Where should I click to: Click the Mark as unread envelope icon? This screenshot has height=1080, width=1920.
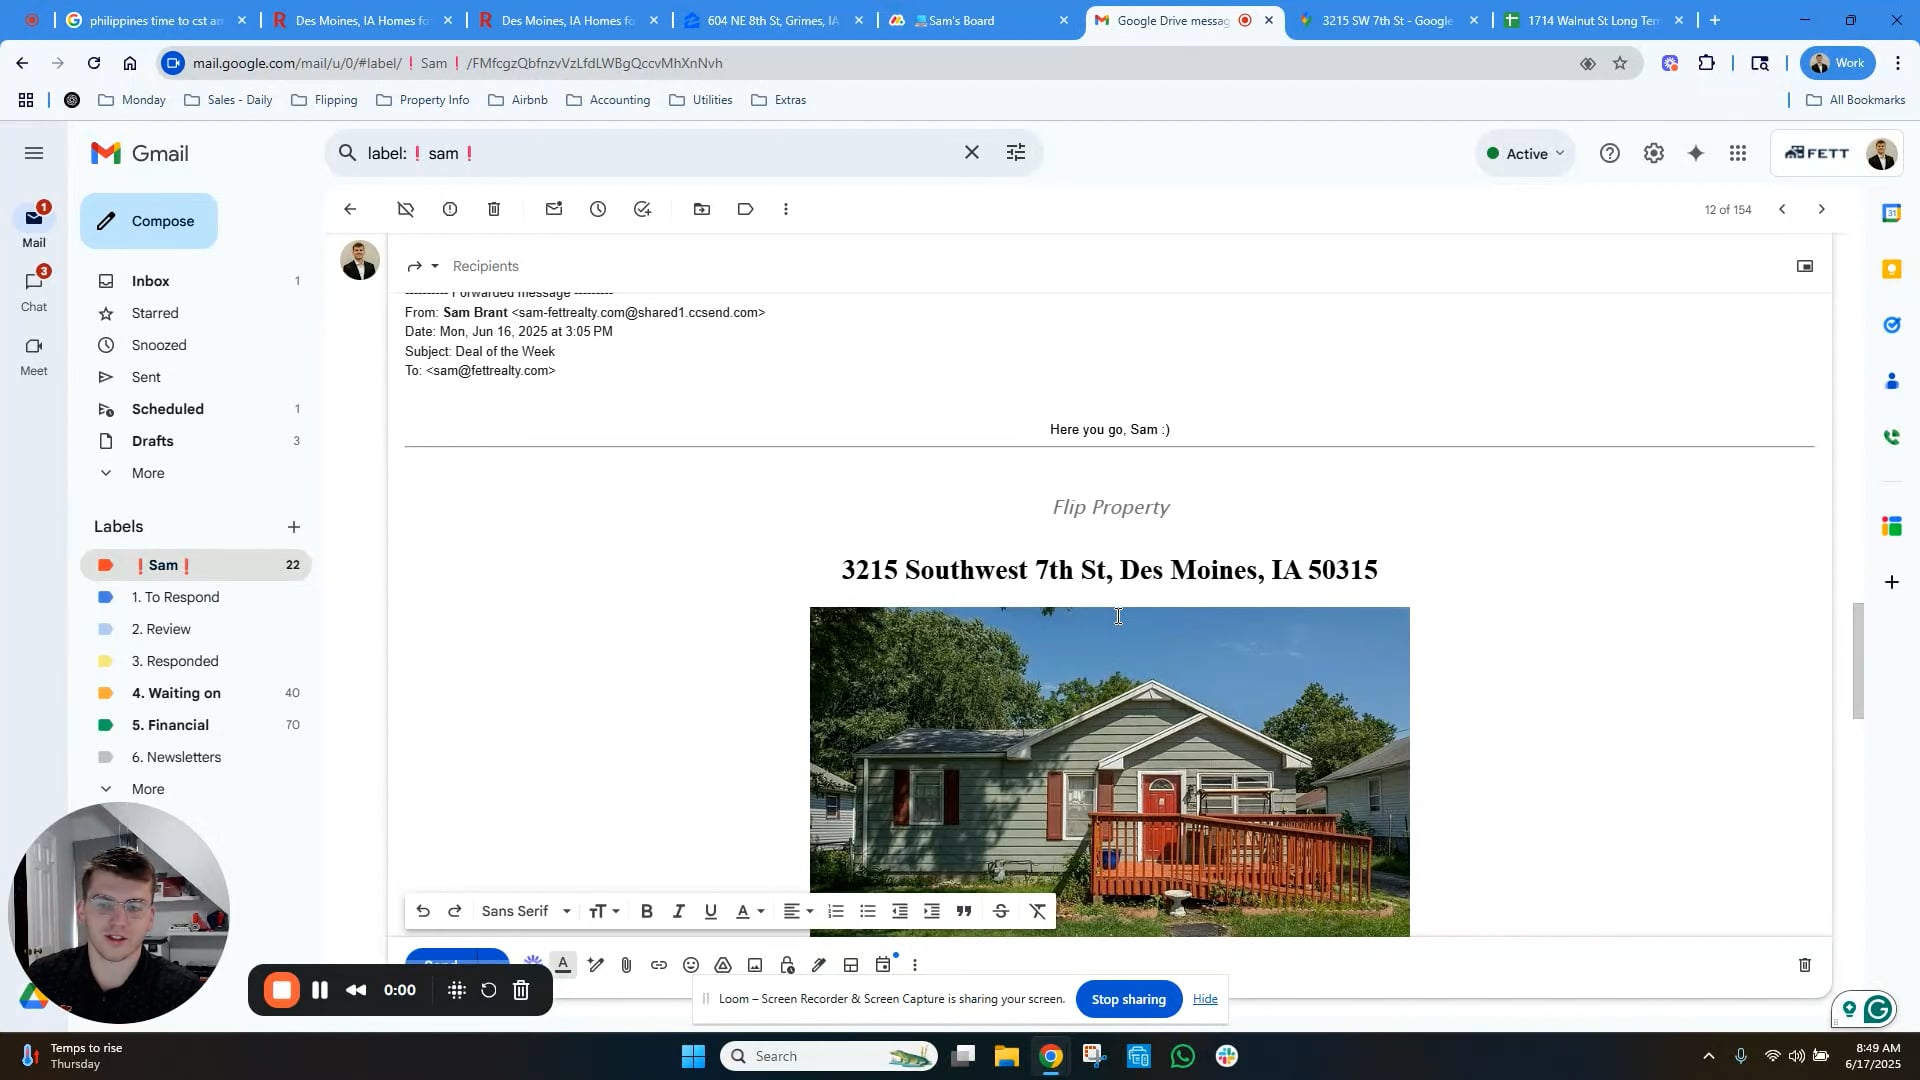coord(554,209)
